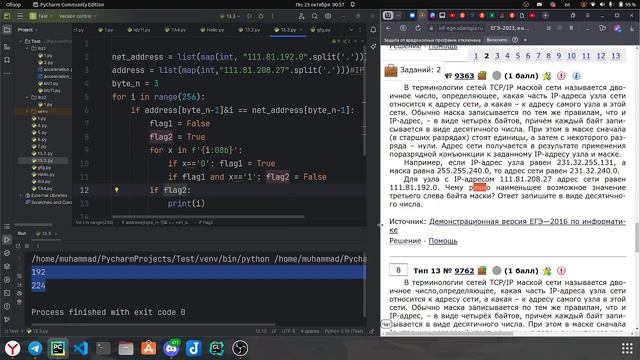Switch to the sfg.py editor tab
Screen dimensions: 640x360
pyautogui.click(x=321, y=30)
